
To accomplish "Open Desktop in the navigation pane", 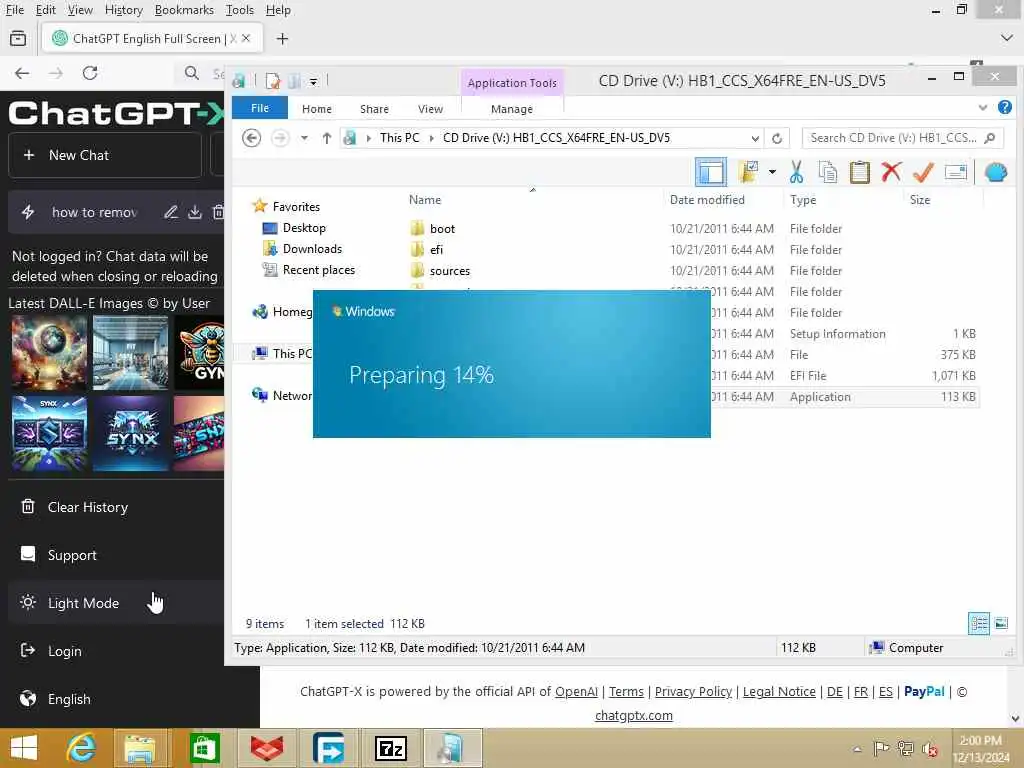I will [304, 228].
